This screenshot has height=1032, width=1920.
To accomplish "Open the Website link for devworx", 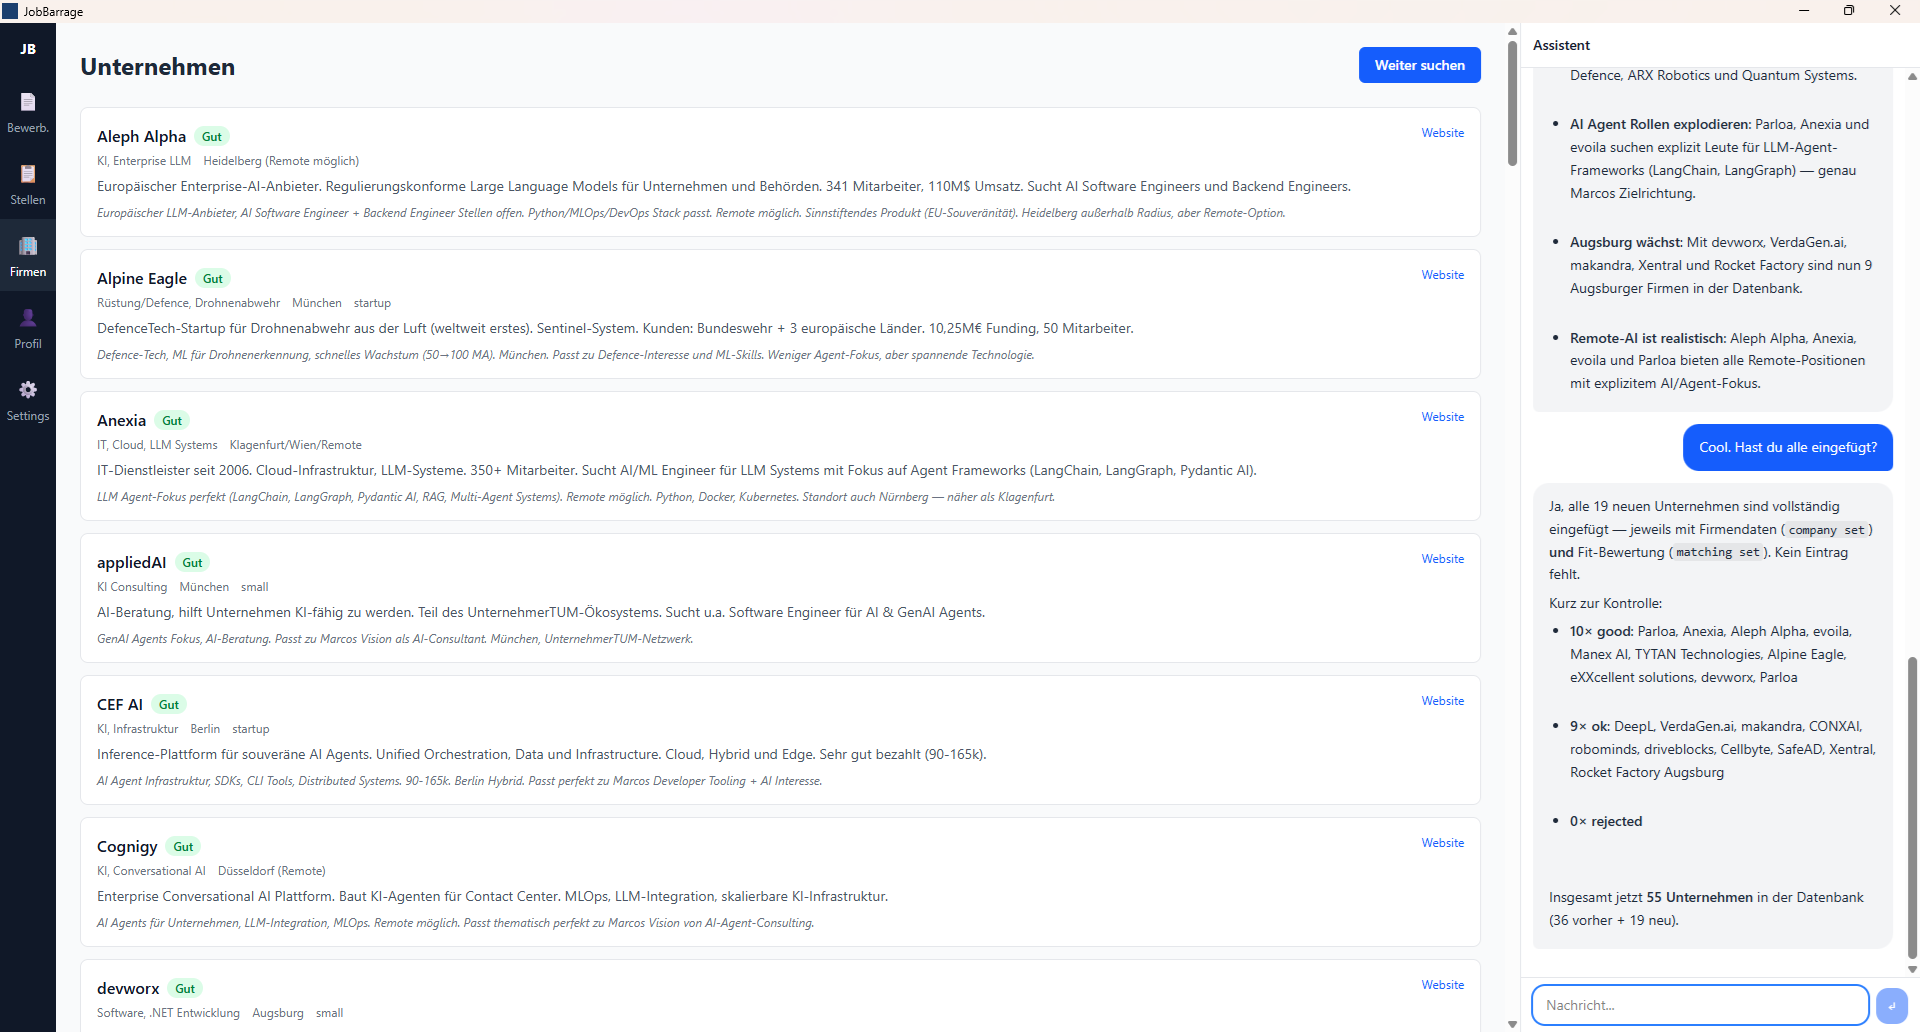I will (x=1442, y=985).
